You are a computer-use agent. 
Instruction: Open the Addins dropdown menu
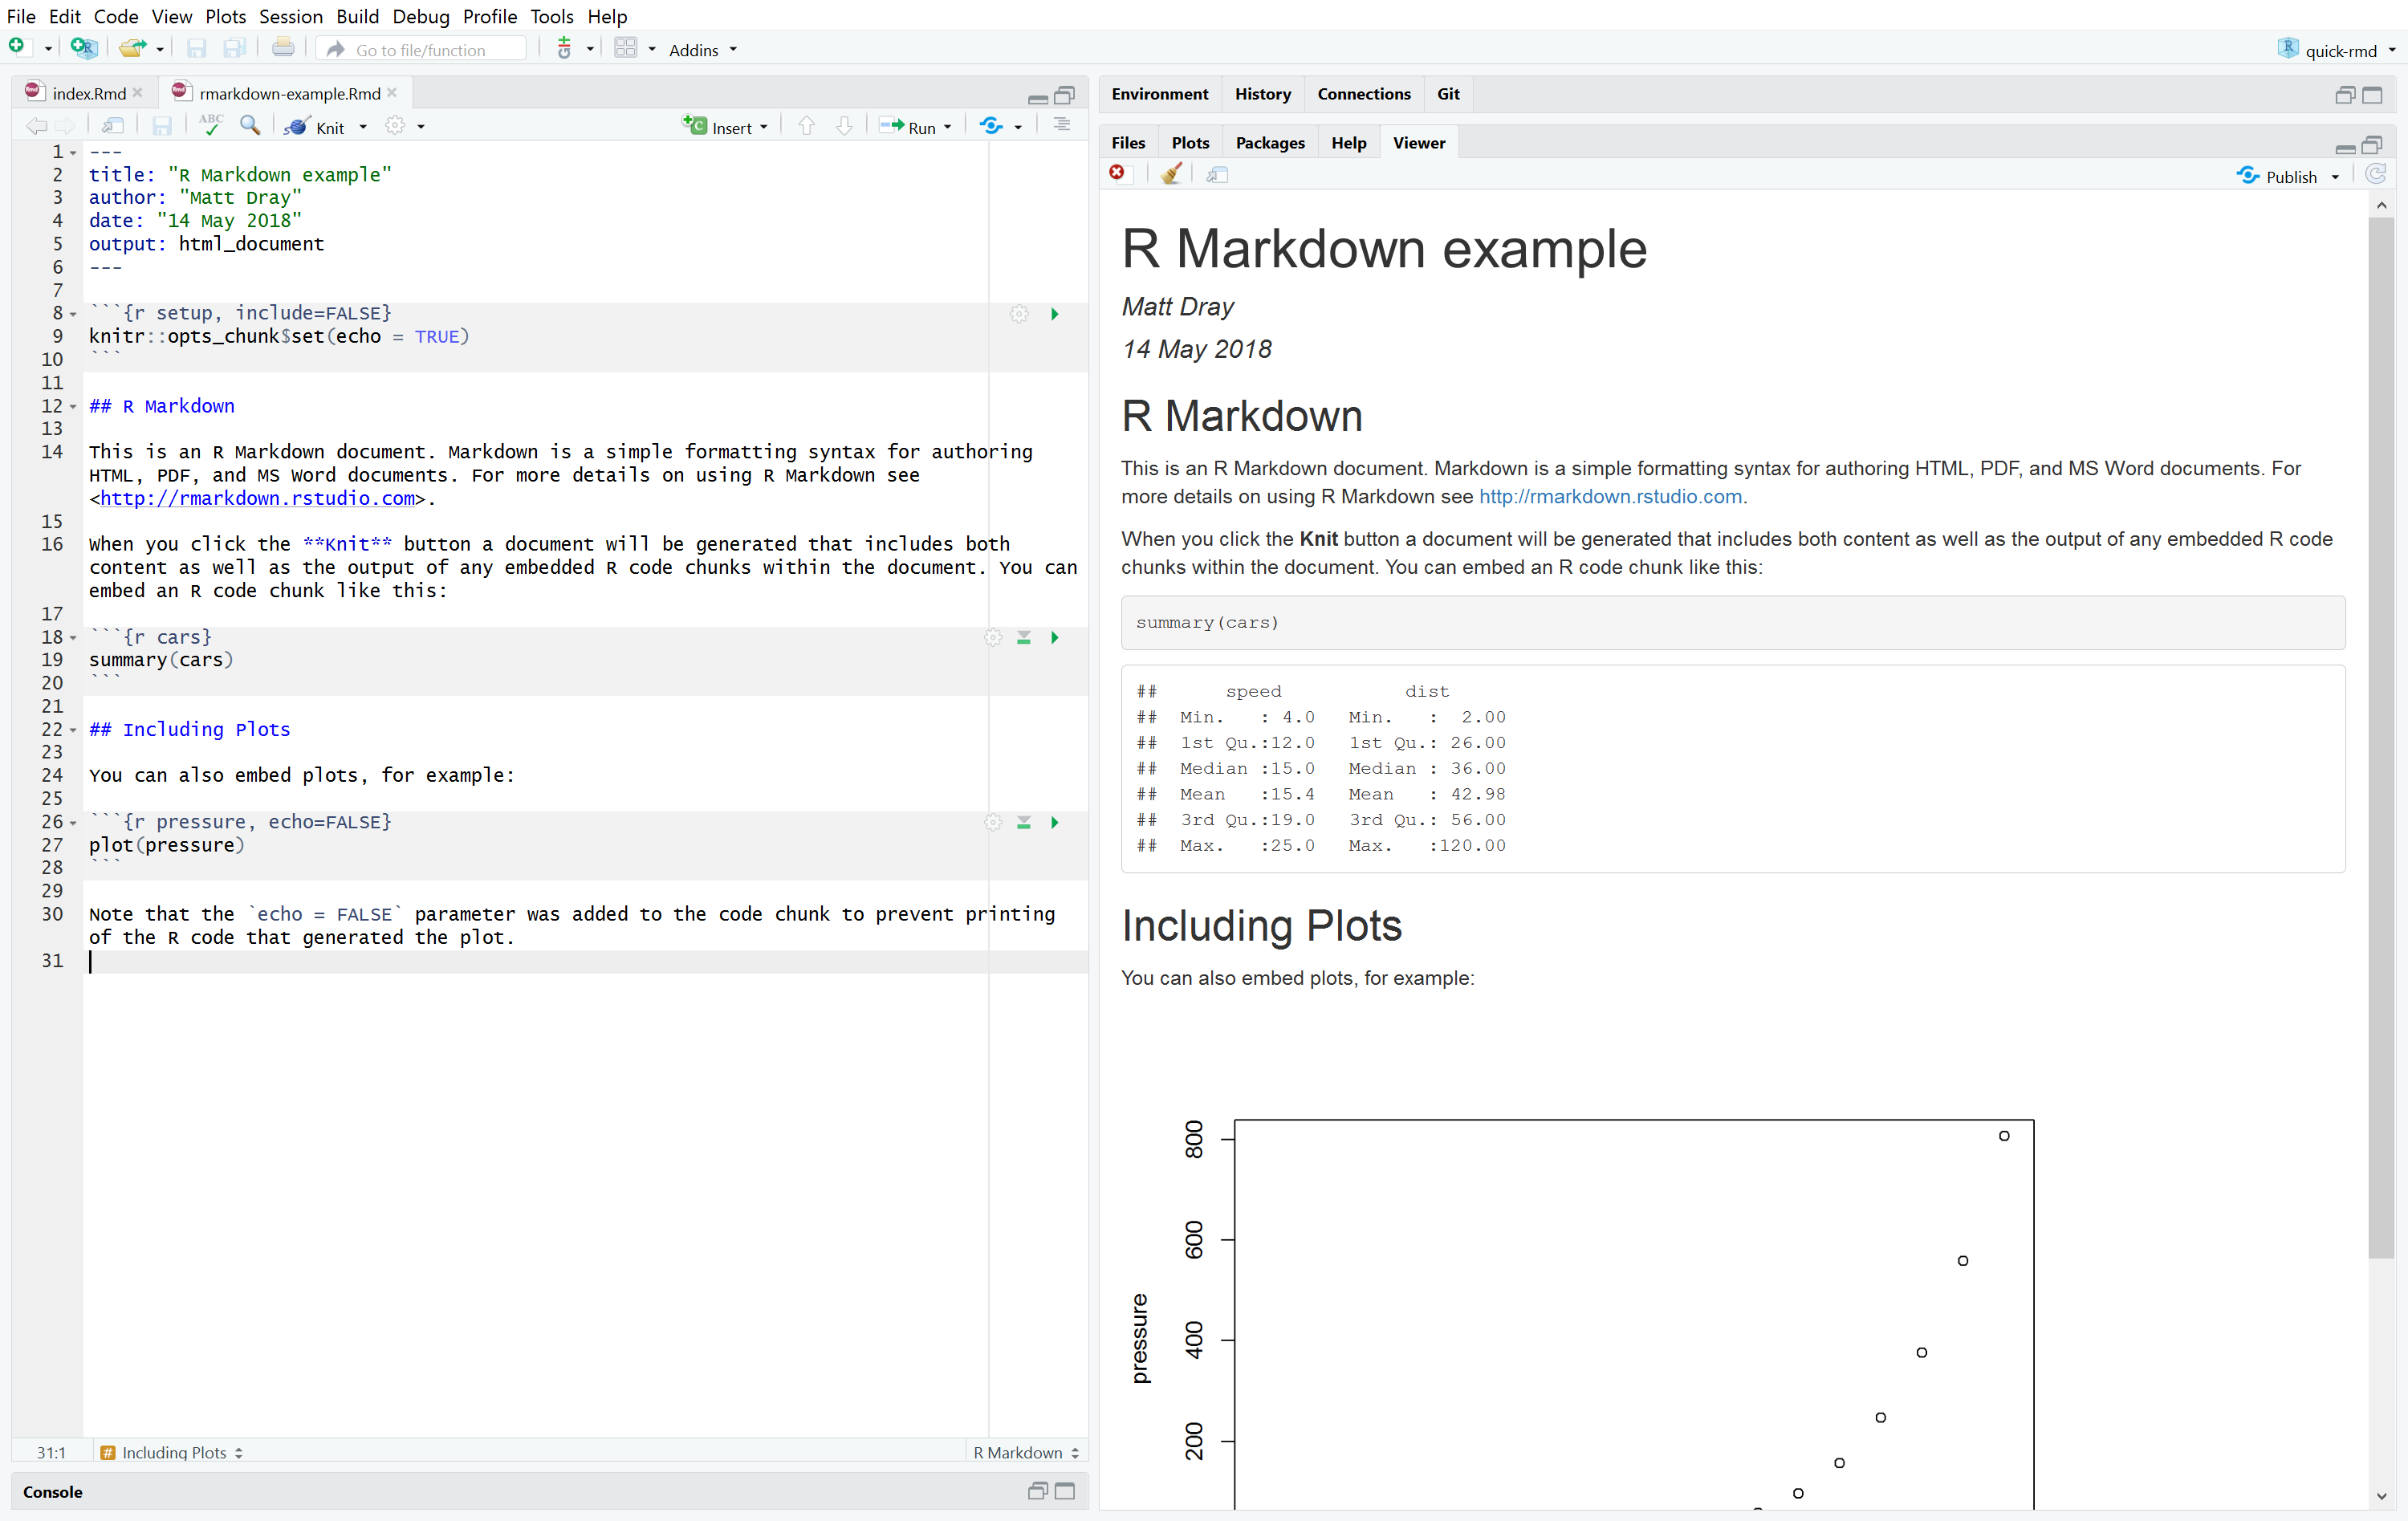click(699, 49)
